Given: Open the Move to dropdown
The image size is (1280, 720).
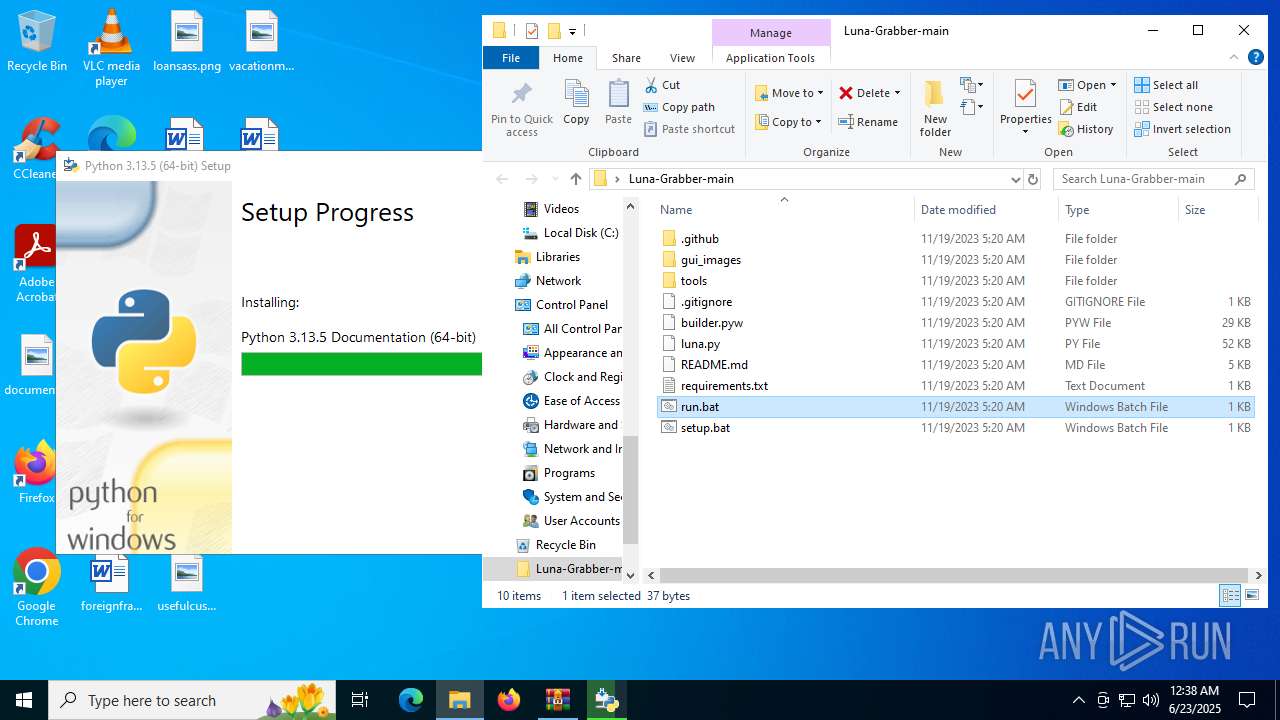Looking at the screenshot, I should point(789,93).
